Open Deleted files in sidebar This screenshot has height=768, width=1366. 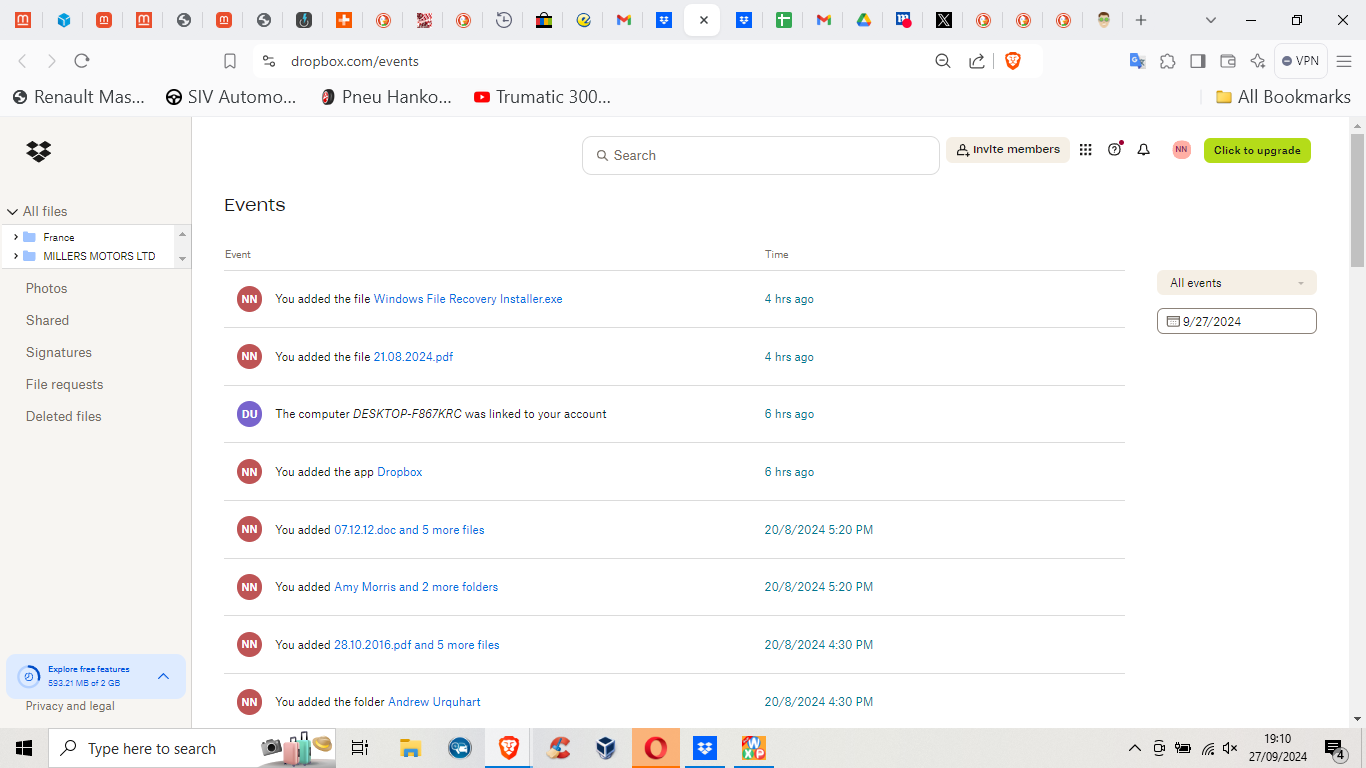coord(64,416)
